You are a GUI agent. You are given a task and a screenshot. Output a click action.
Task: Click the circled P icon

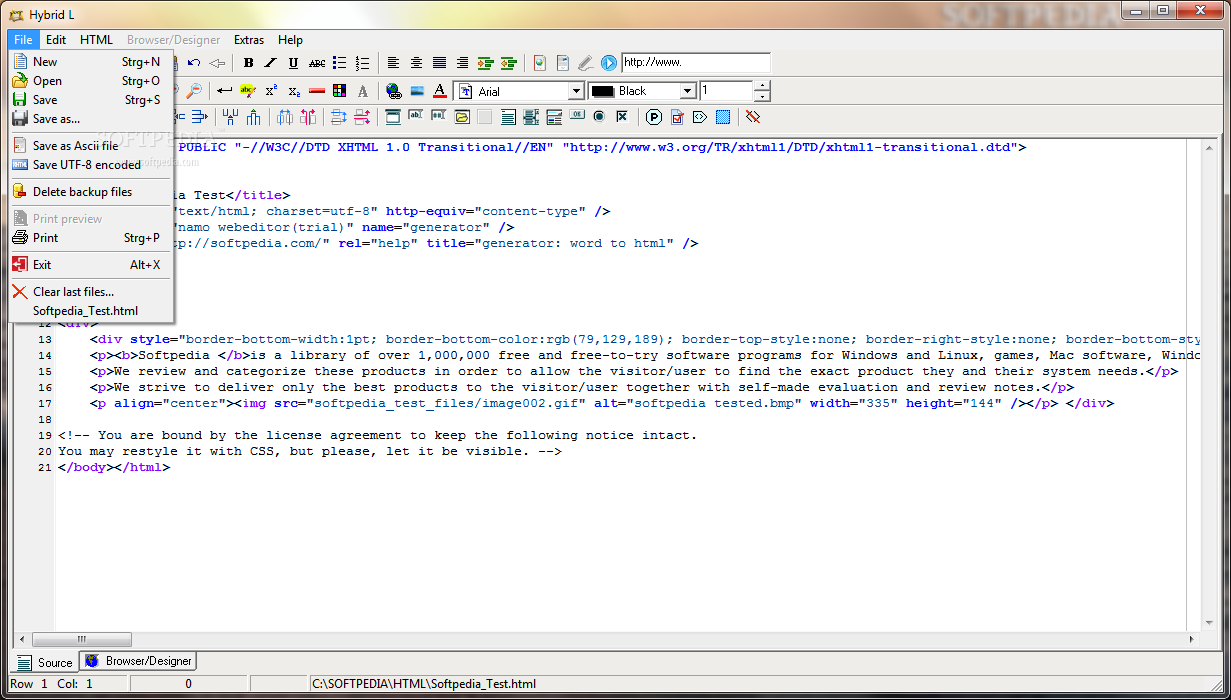654,117
